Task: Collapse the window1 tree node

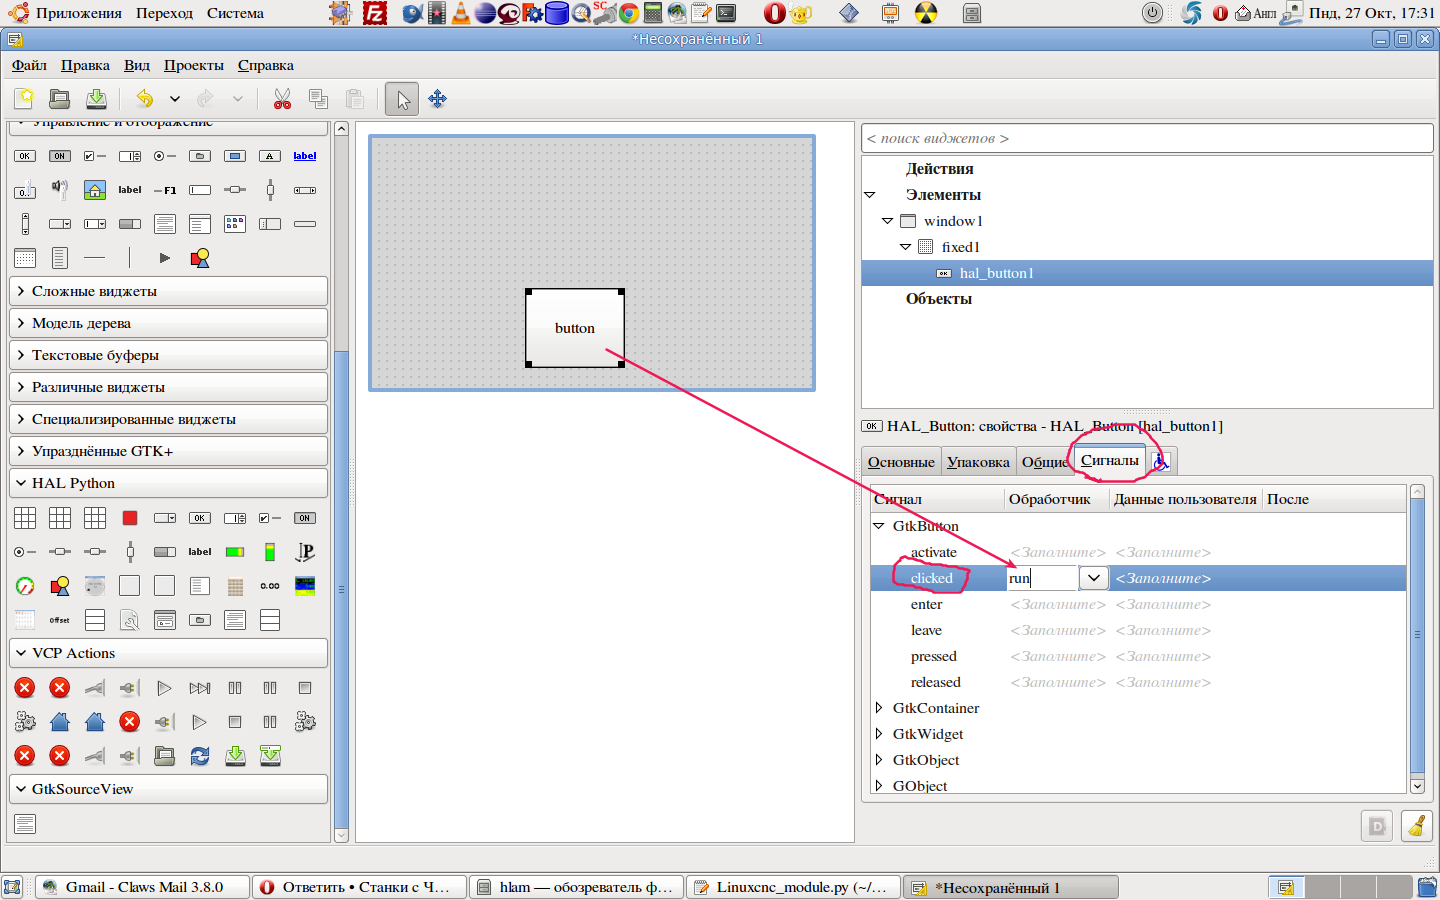Action: (x=887, y=221)
